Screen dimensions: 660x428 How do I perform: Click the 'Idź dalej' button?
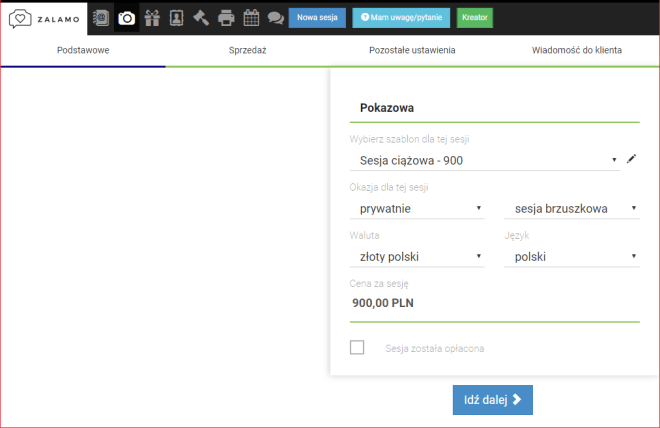(493, 400)
